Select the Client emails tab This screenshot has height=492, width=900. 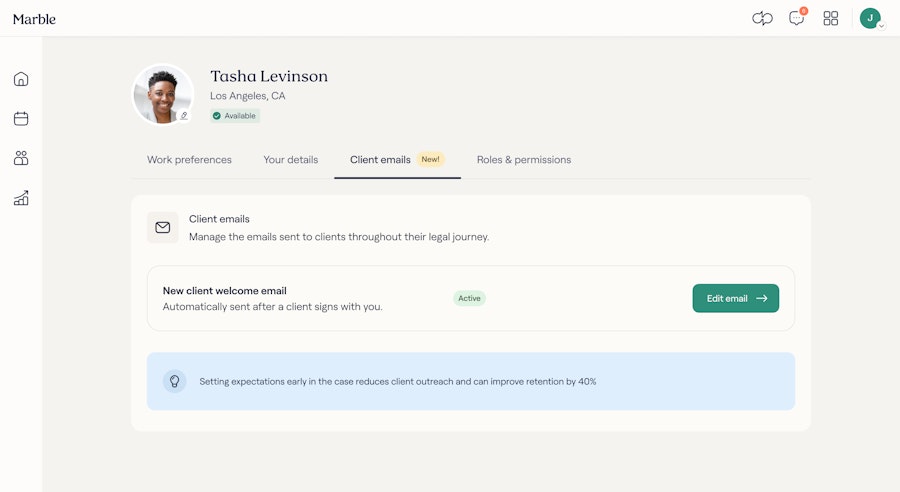pos(381,160)
